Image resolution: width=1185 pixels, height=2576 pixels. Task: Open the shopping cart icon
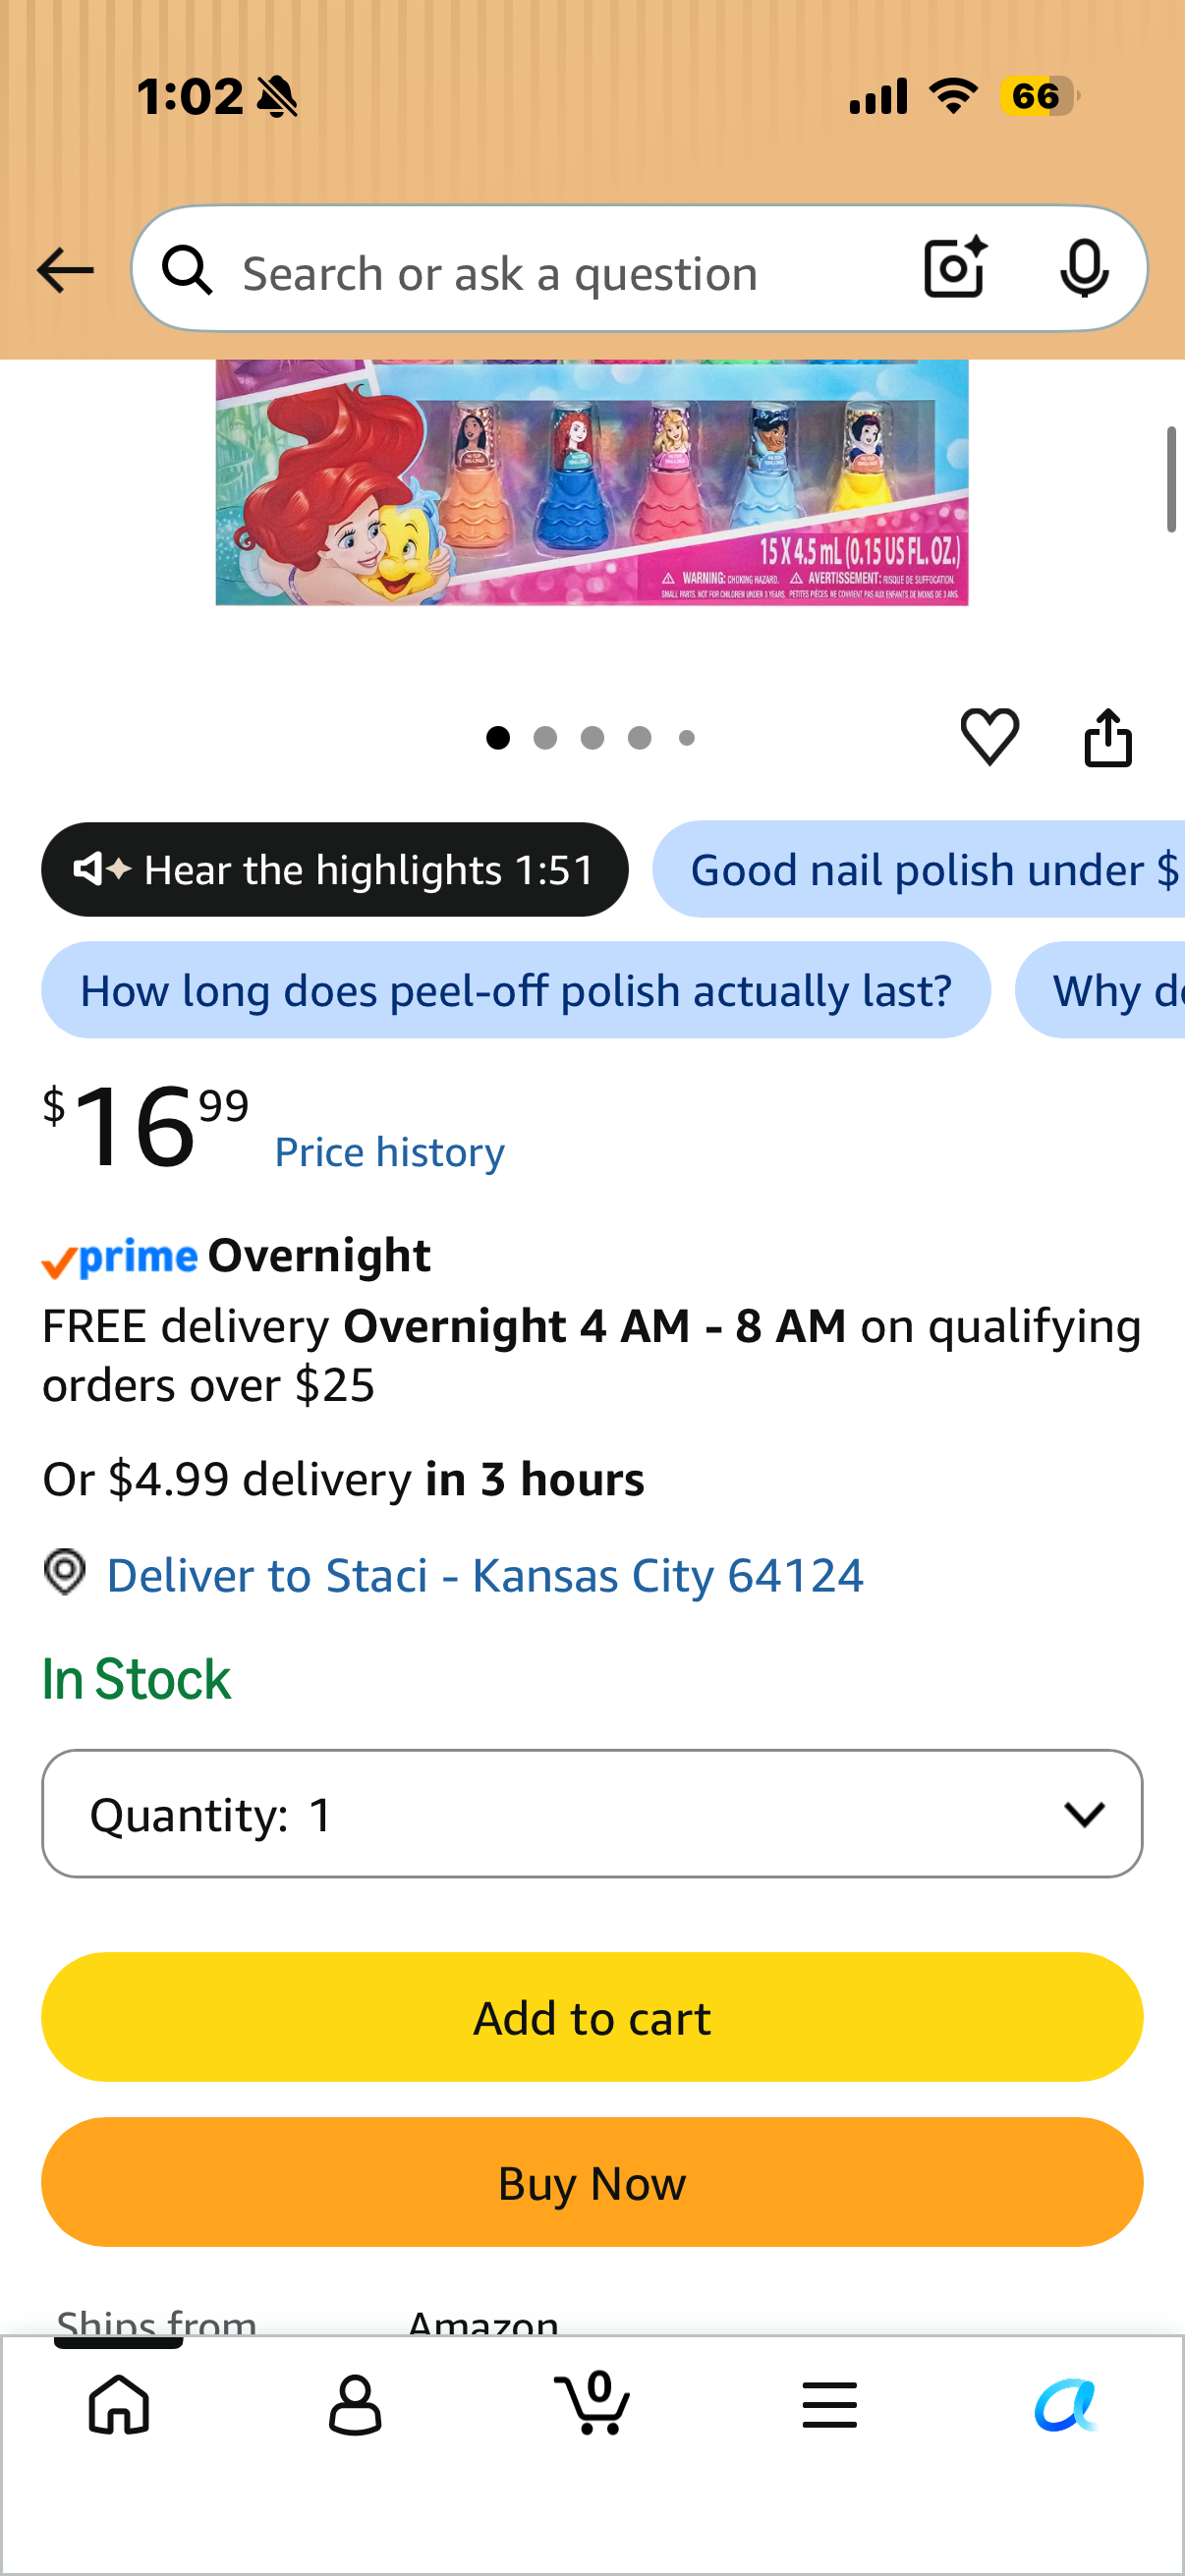592,2403
